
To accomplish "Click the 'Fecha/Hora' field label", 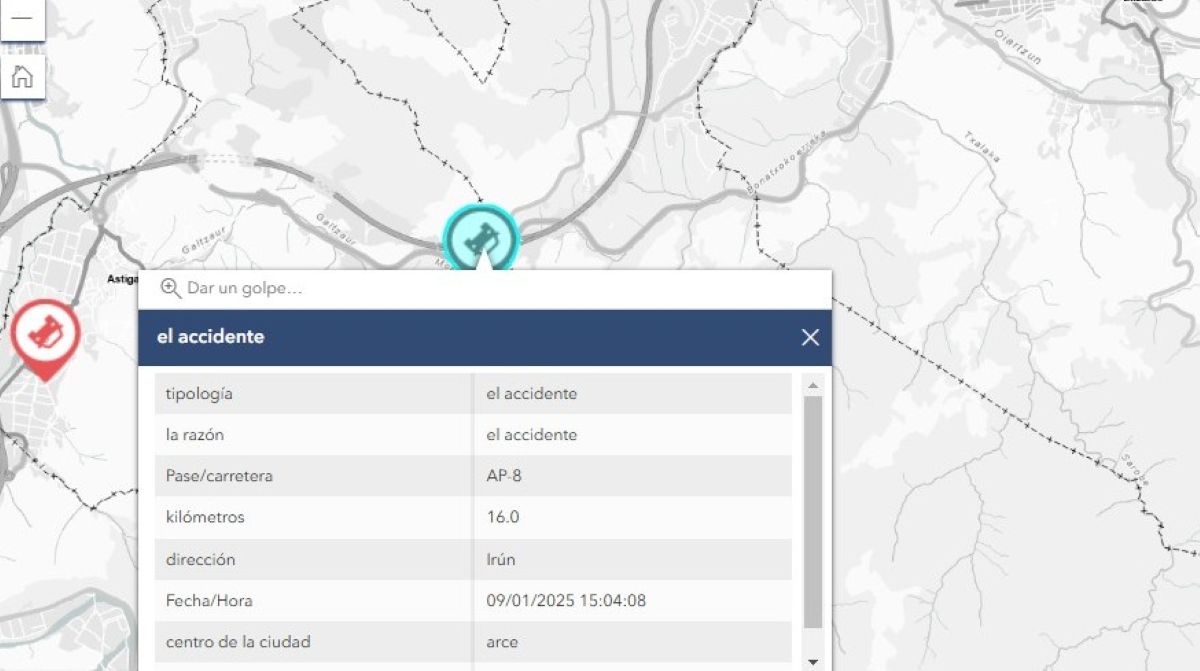I will pyautogui.click(x=209, y=600).
